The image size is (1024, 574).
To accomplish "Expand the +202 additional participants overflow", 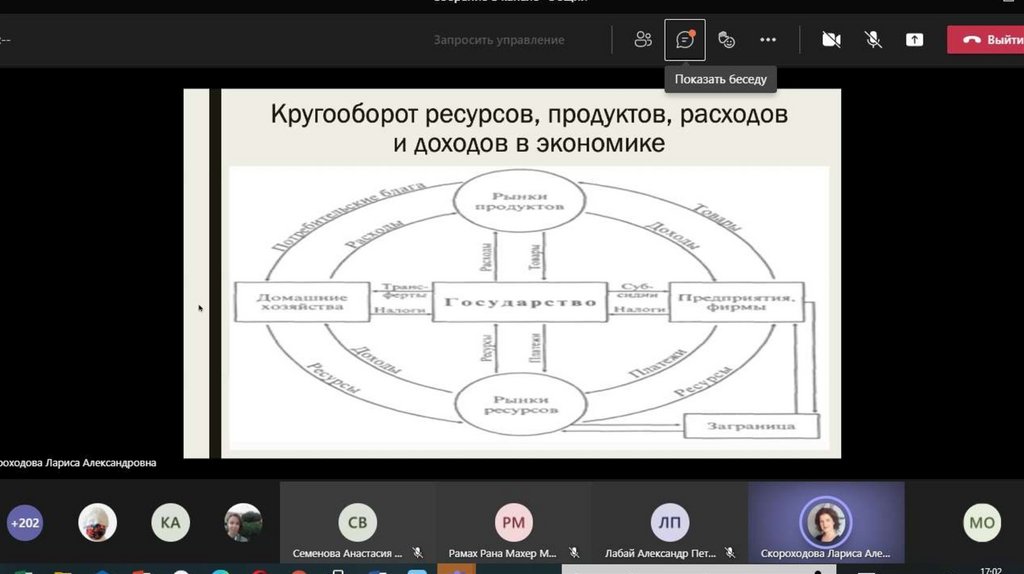I will [x=25, y=522].
